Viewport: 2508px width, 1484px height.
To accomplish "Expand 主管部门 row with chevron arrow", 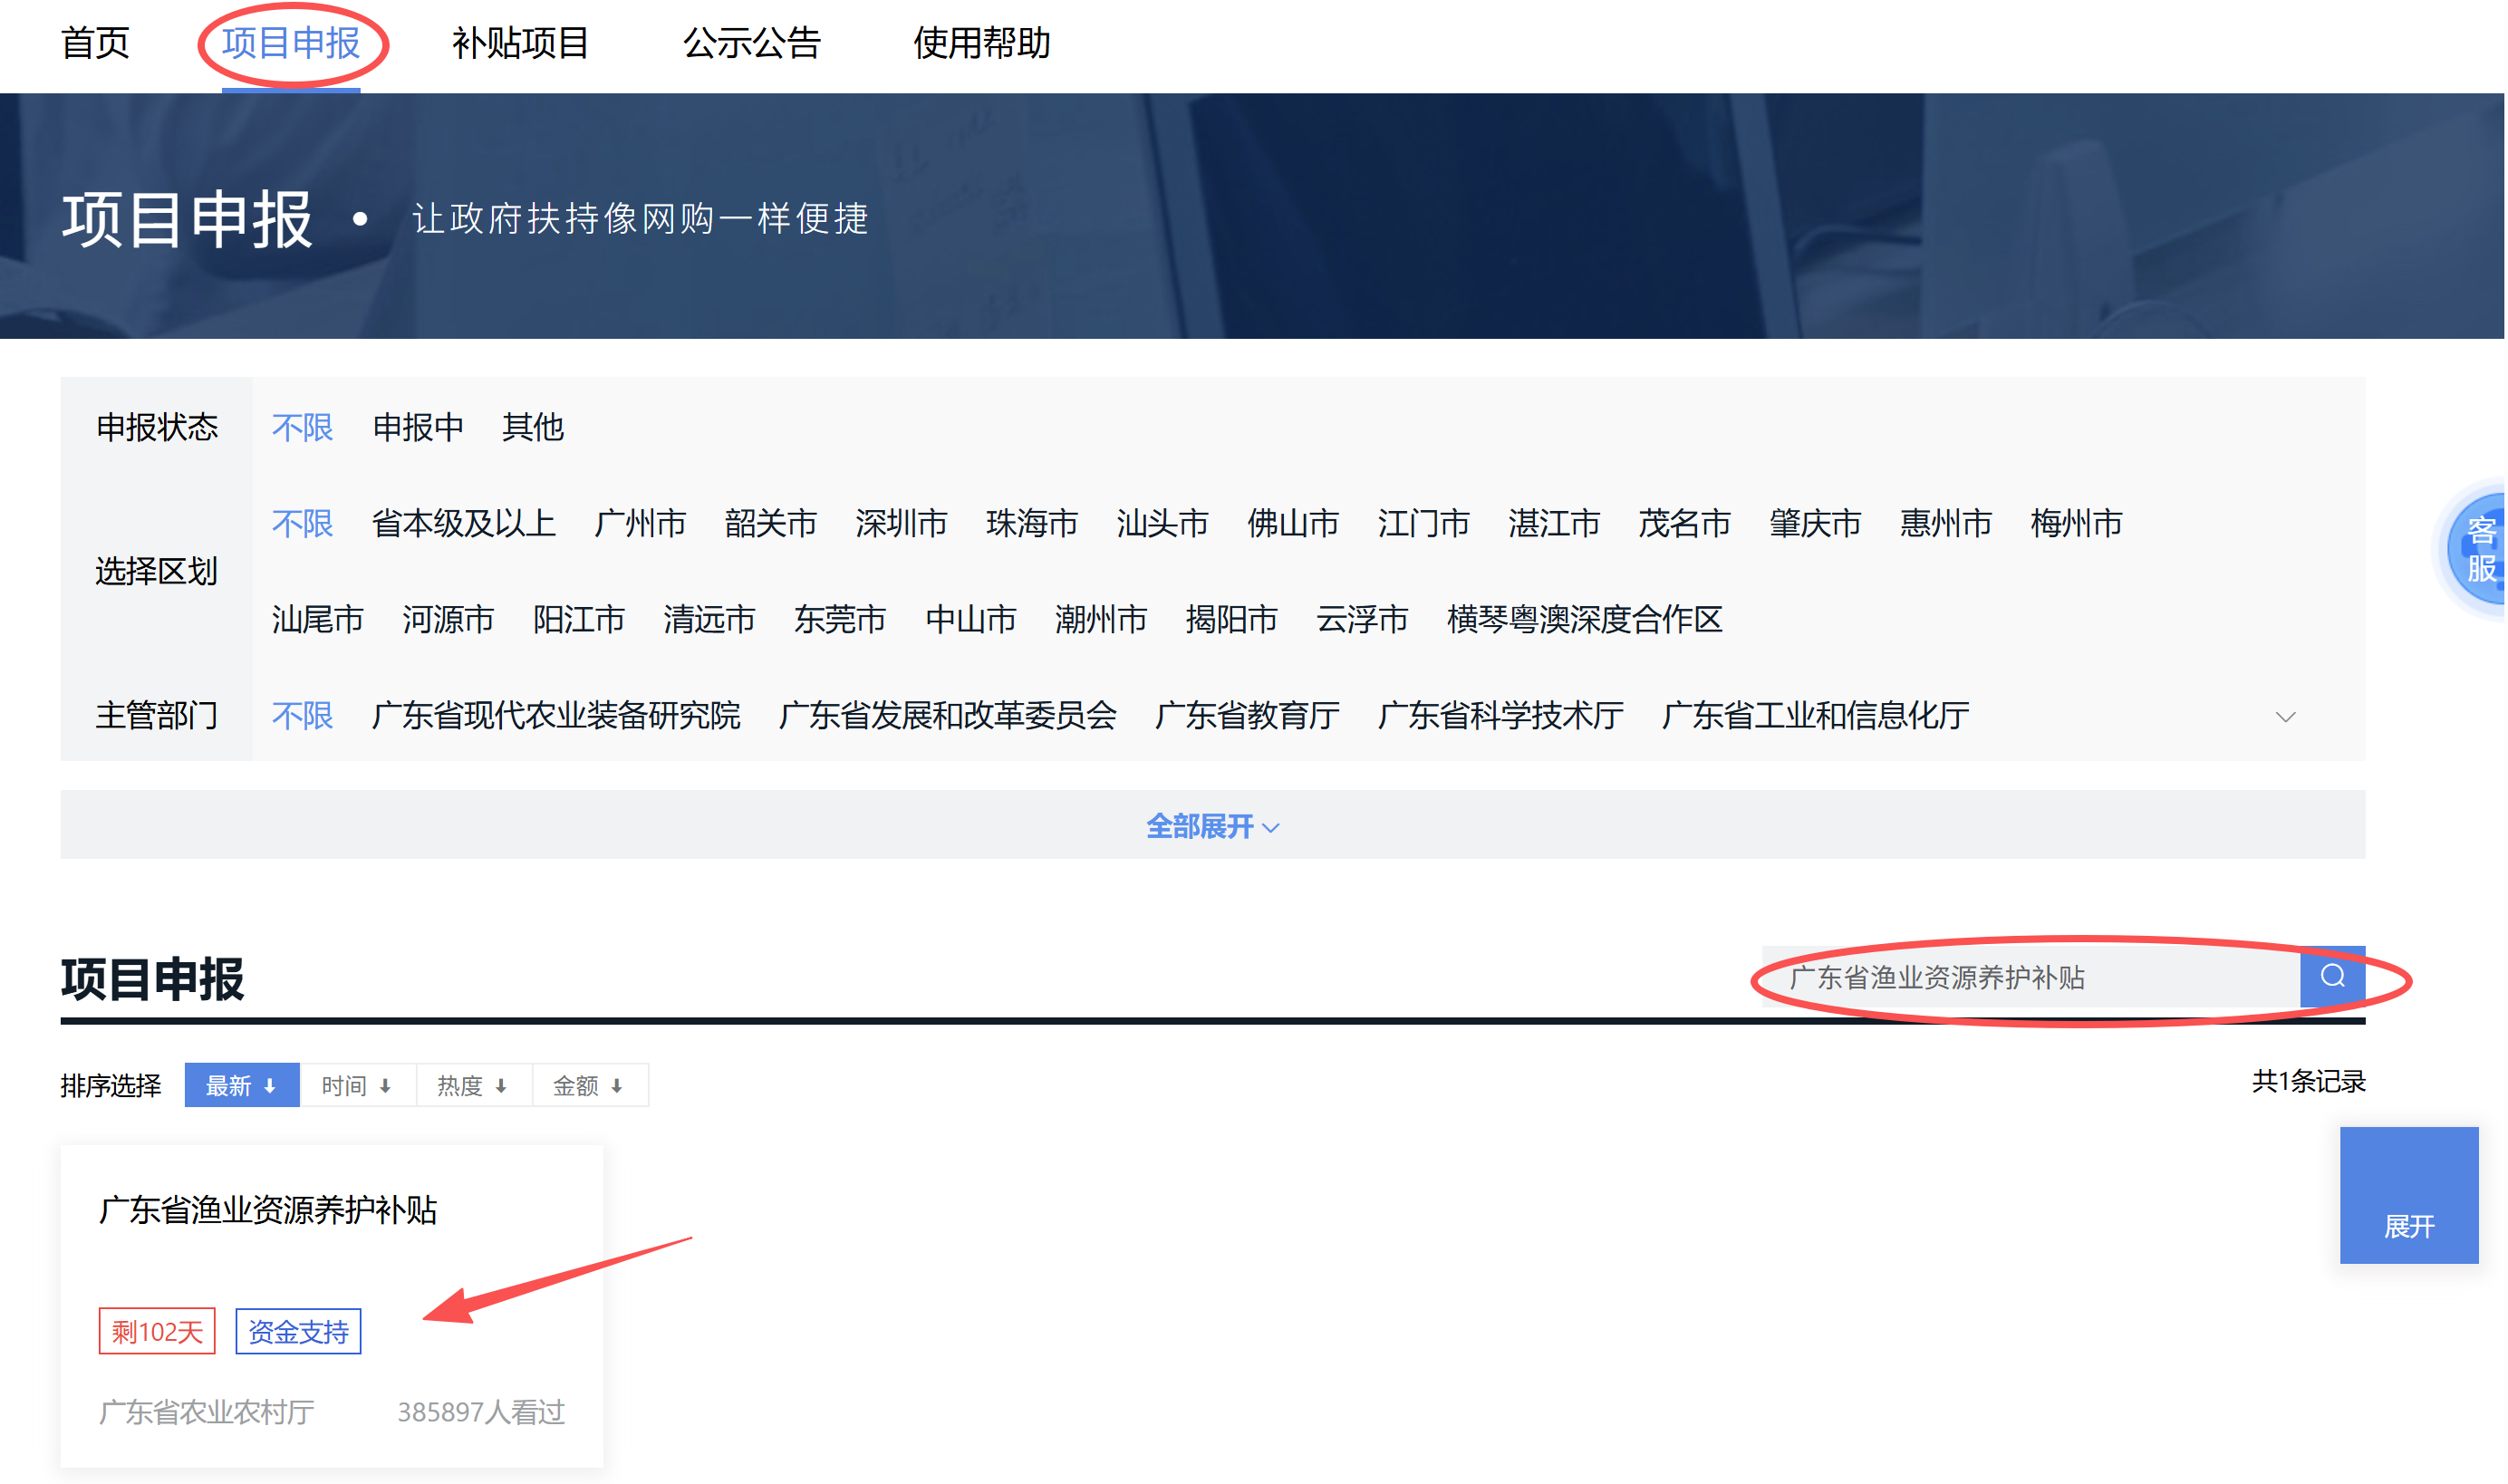I will [x=2284, y=717].
